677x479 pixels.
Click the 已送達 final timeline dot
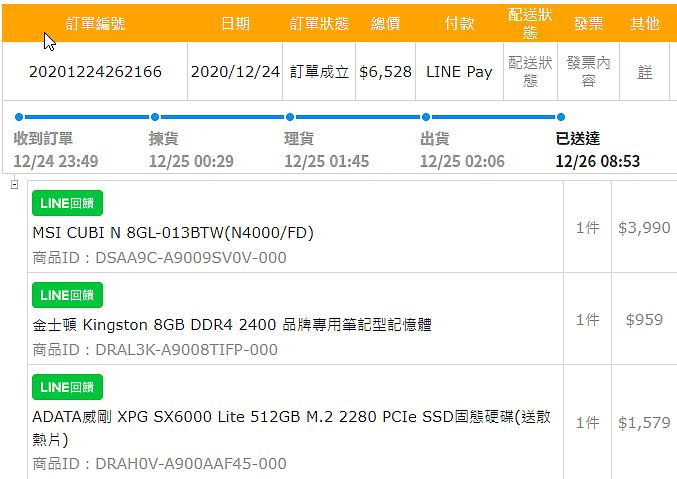(x=560, y=117)
